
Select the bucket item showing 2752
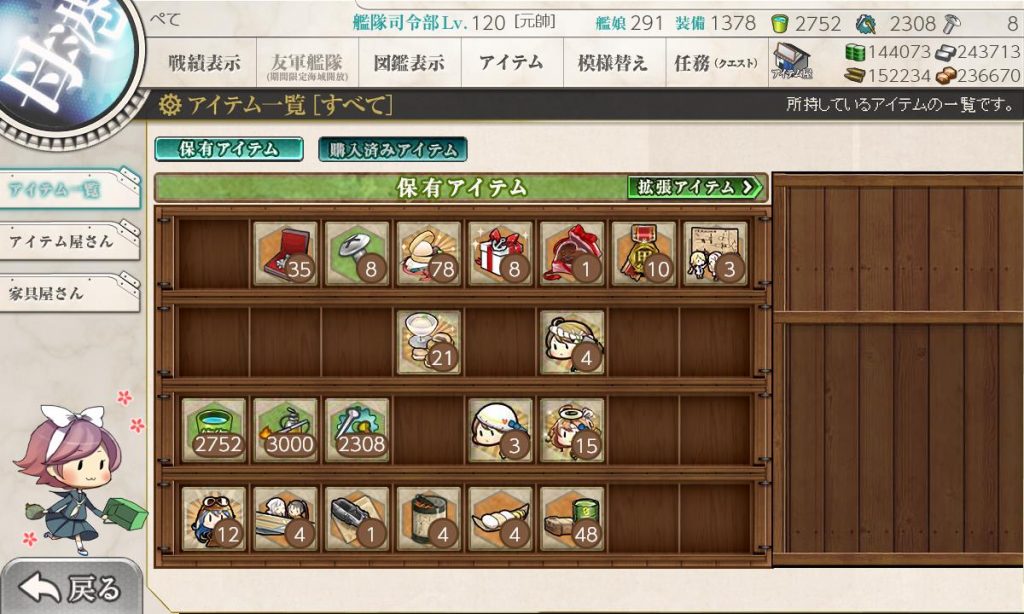coord(214,430)
